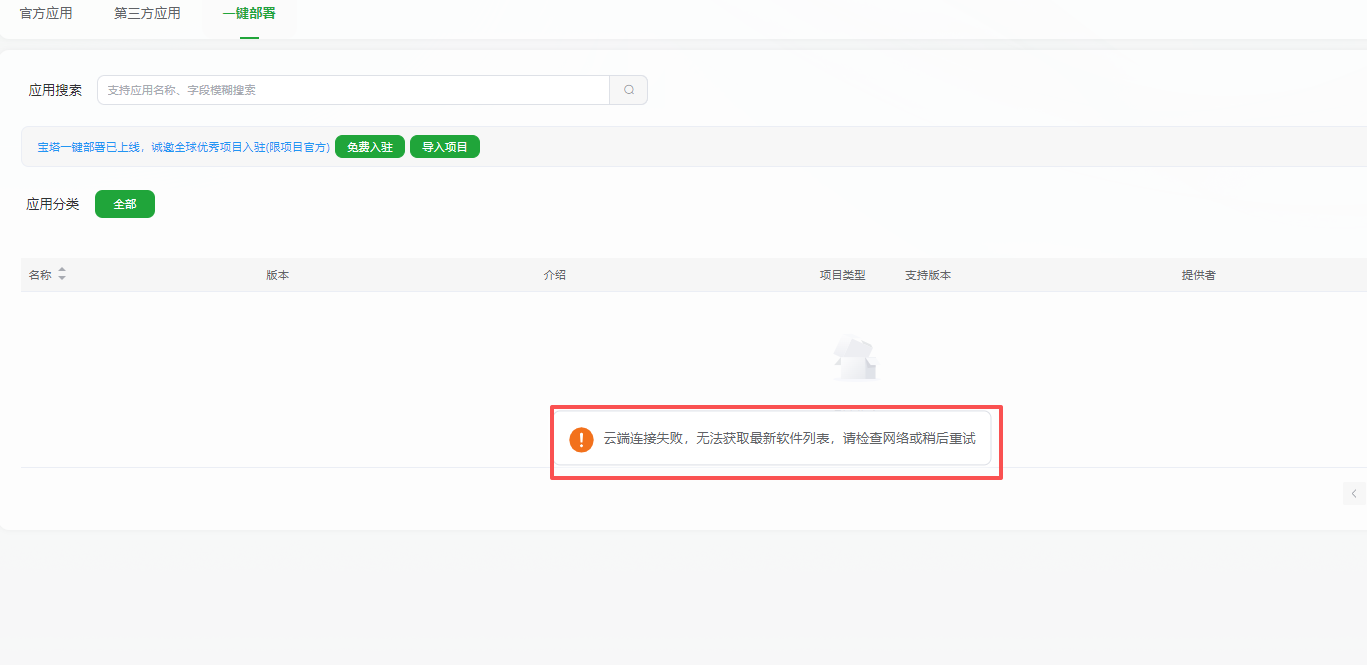Click the 免费入驻 button

(369, 145)
